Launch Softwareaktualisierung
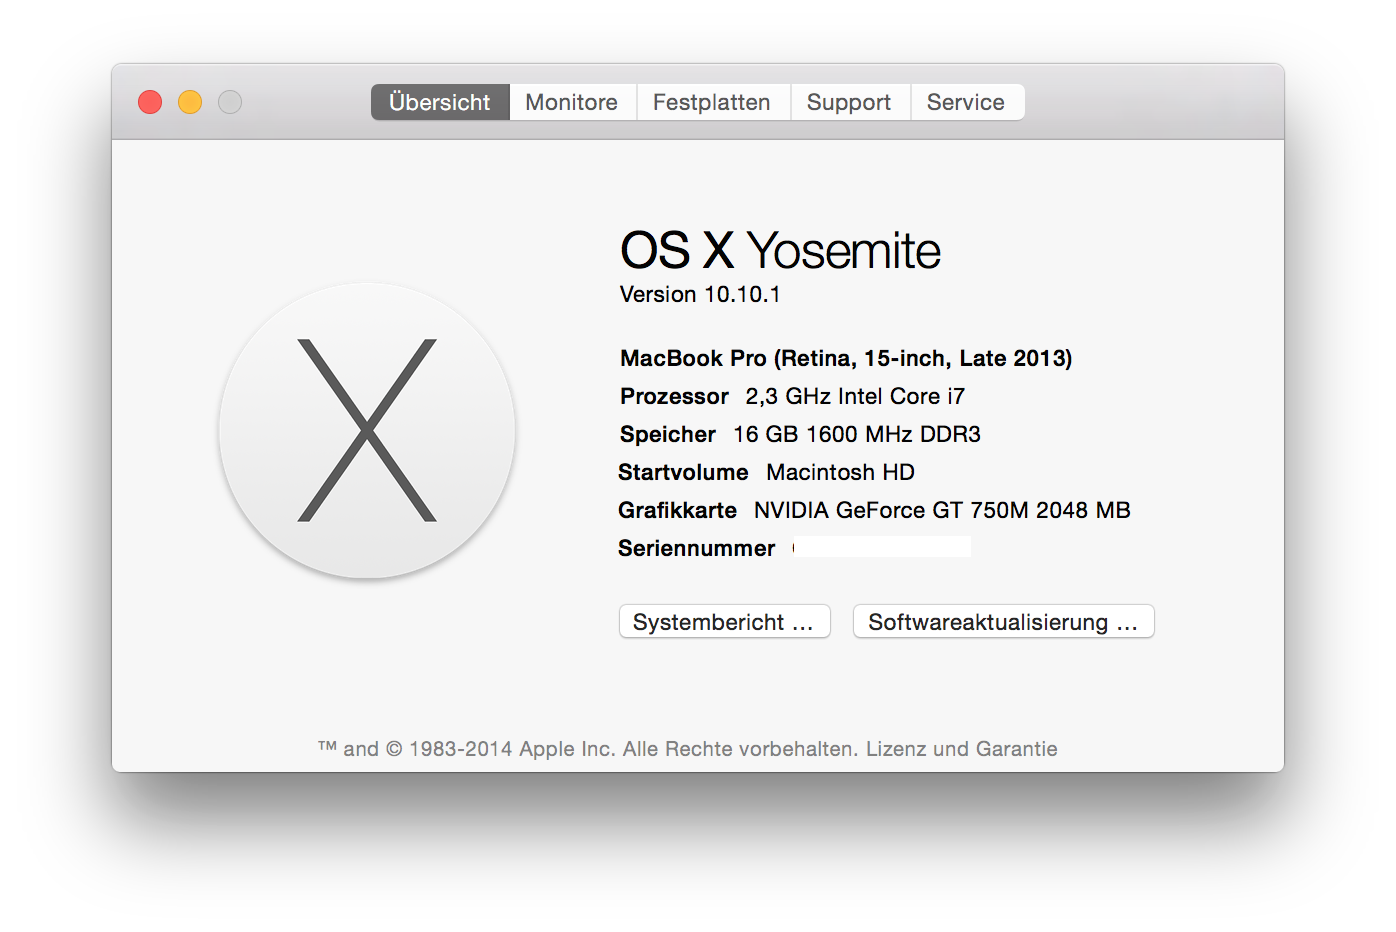1396x932 pixels. coord(1004,621)
